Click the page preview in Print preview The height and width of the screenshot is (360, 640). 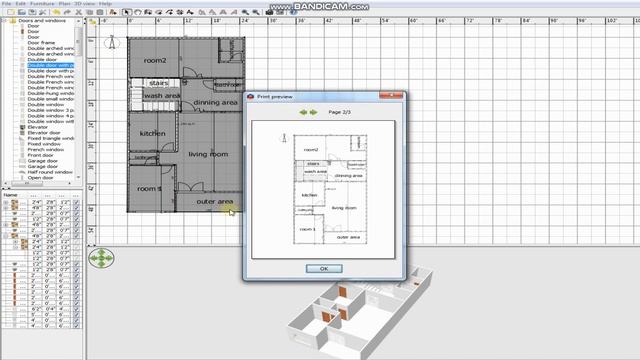coord(323,189)
